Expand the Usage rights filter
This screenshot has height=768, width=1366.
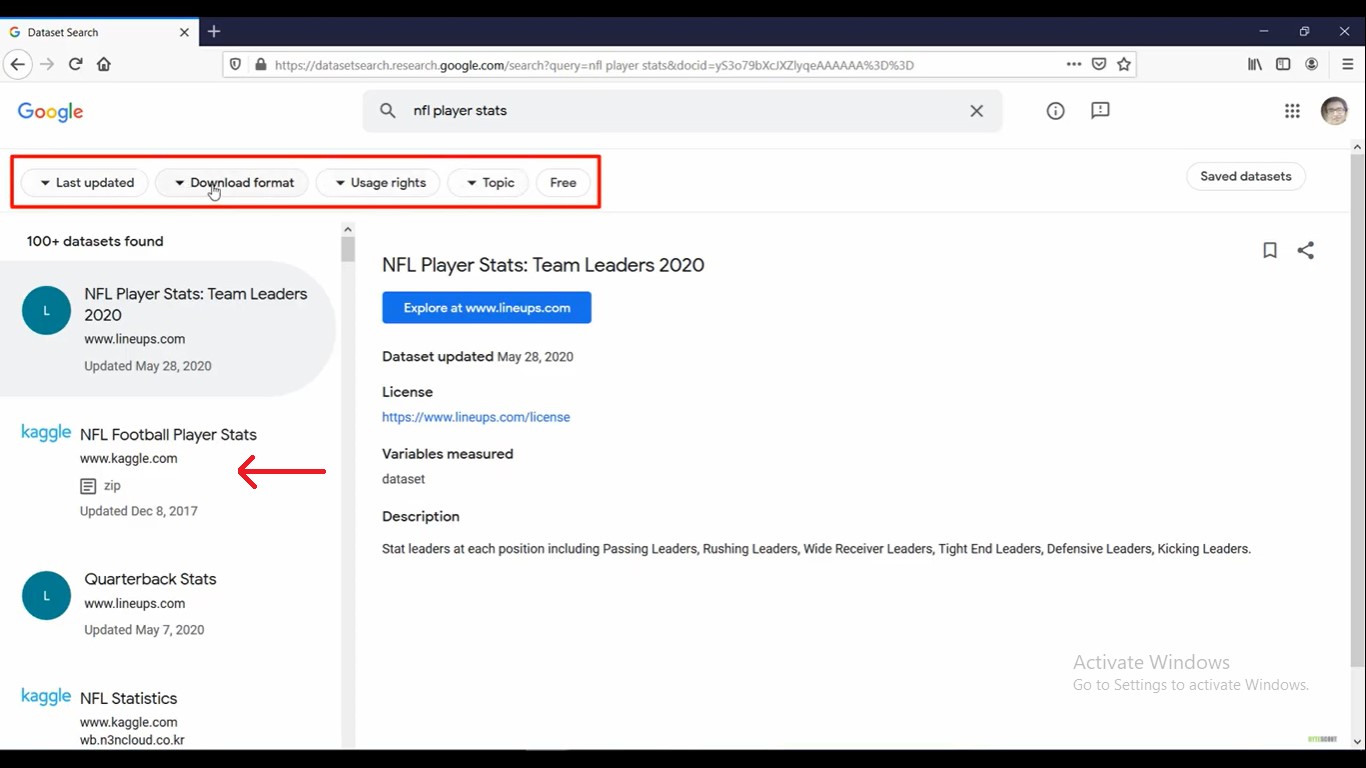378,183
